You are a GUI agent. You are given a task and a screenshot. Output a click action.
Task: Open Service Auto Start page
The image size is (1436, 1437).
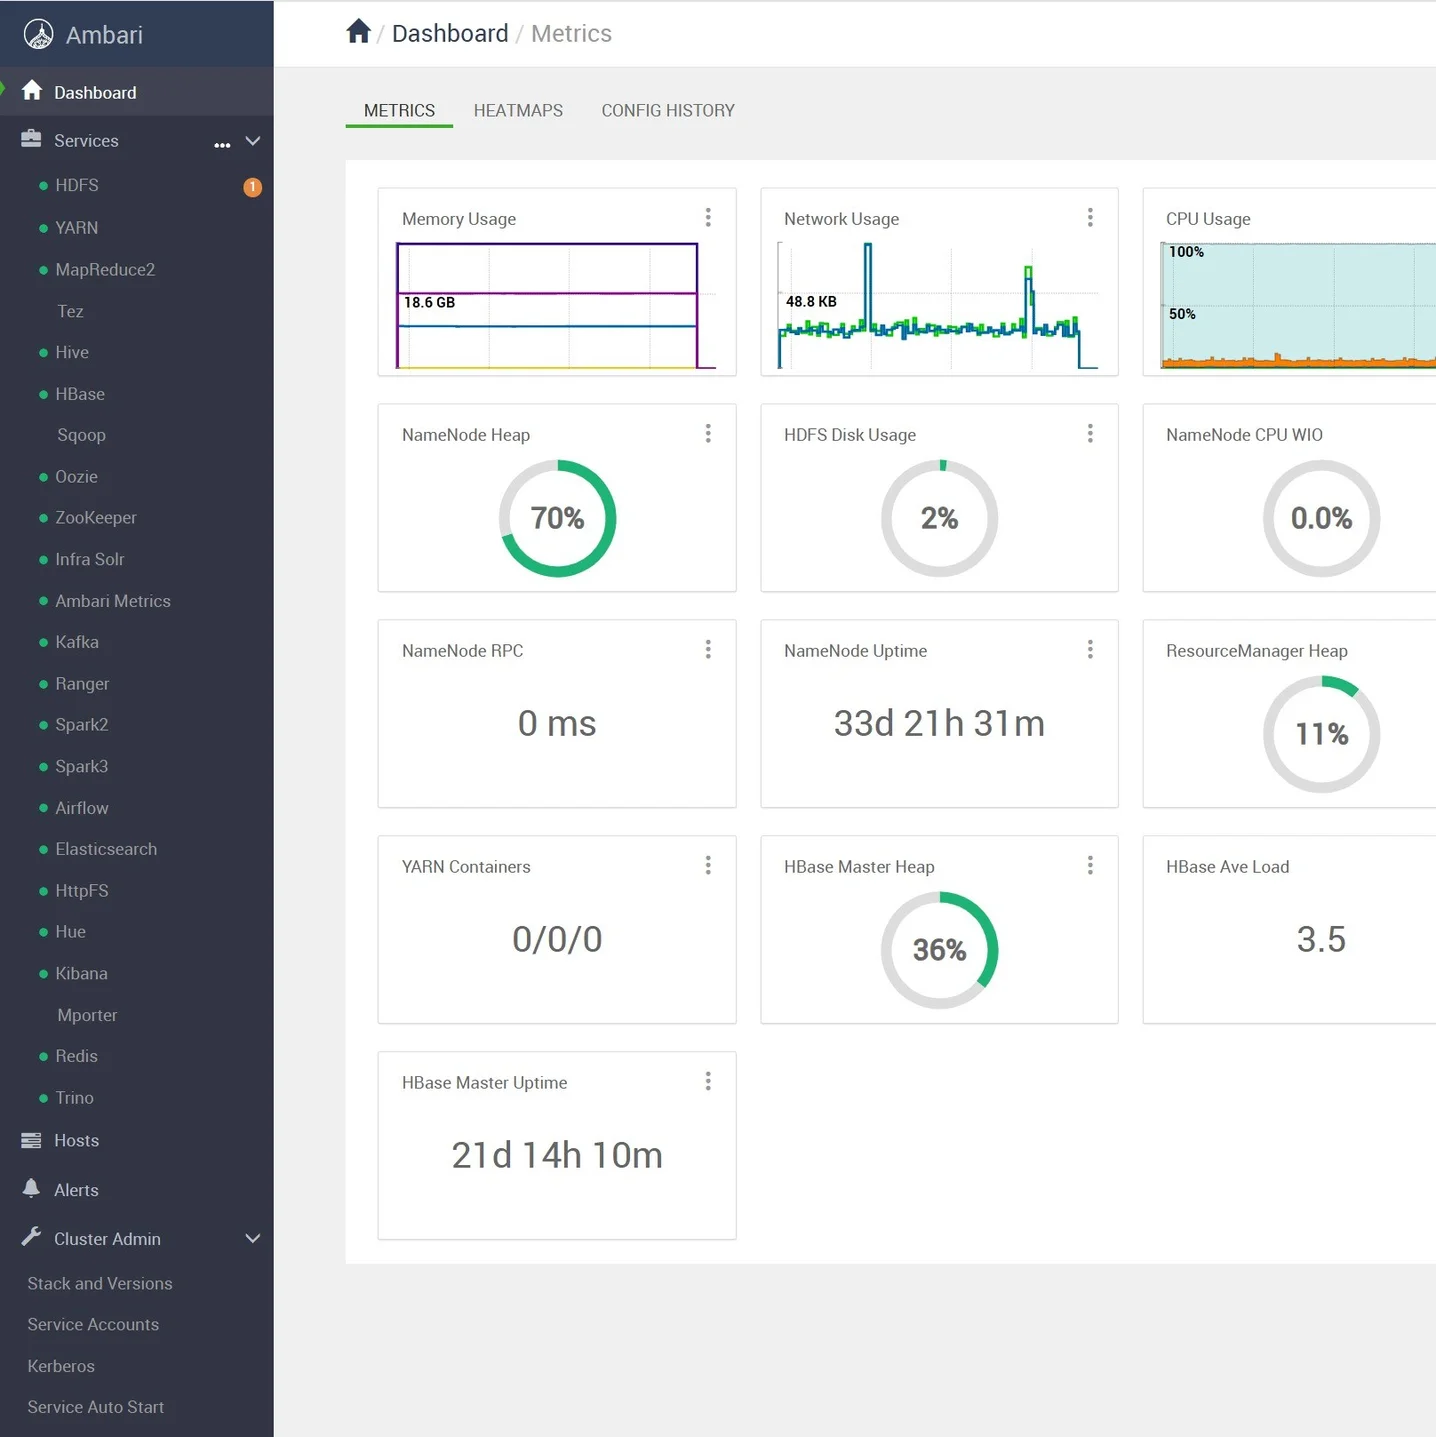tap(96, 1407)
